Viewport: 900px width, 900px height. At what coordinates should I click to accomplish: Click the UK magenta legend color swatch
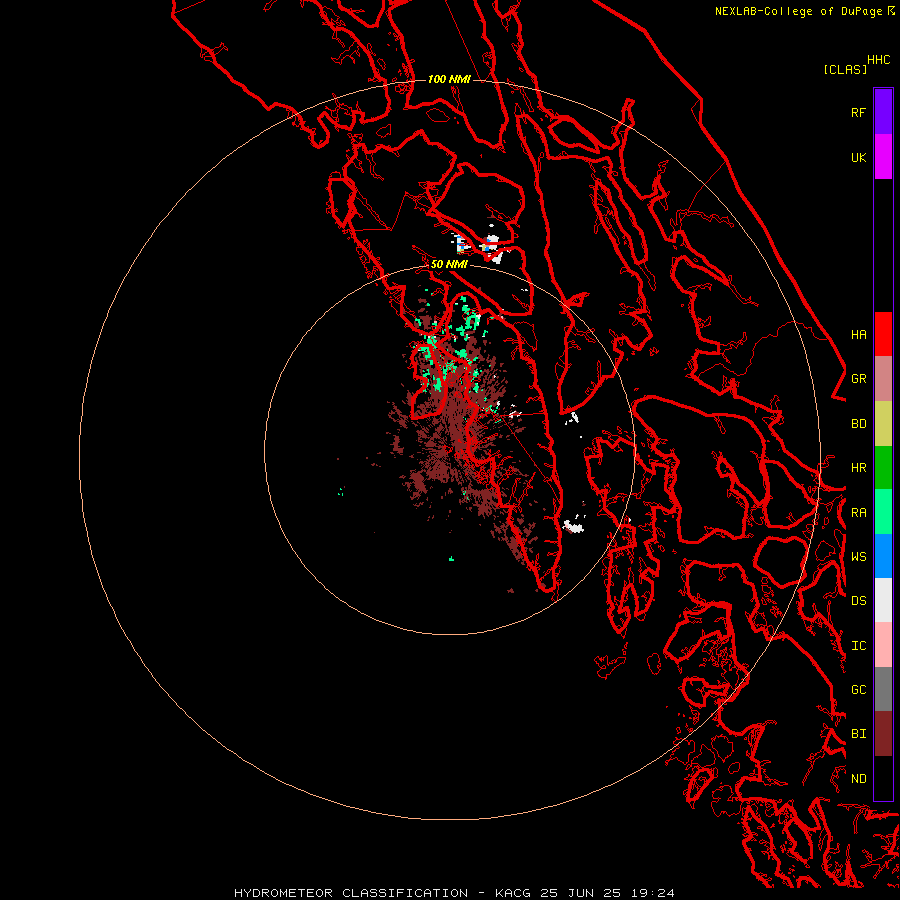click(883, 157)
